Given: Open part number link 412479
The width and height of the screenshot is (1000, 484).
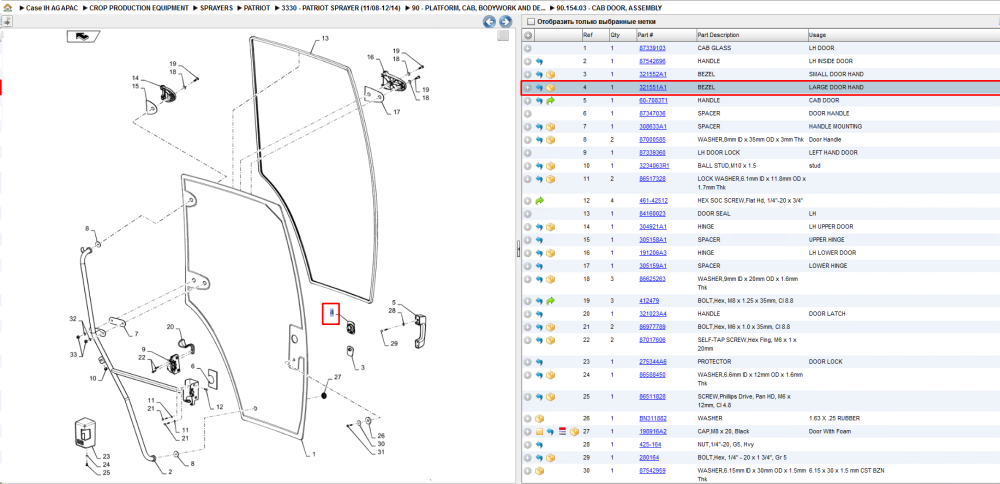Looking at the screenshot, I should [648, 300].
